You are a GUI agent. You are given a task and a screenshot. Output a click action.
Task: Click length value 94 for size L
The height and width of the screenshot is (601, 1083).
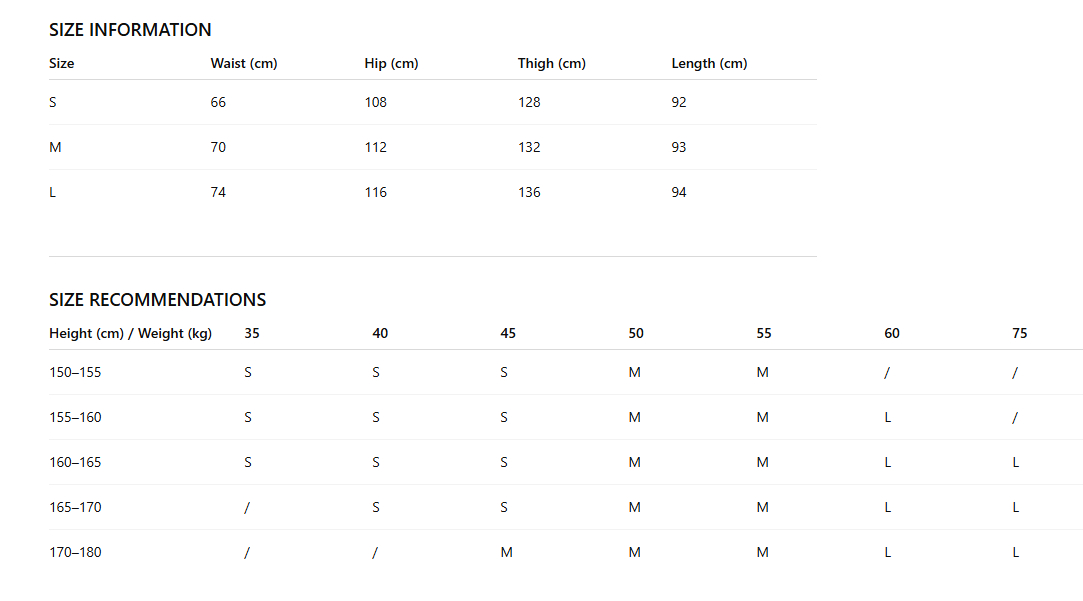(x=679, y=192)
